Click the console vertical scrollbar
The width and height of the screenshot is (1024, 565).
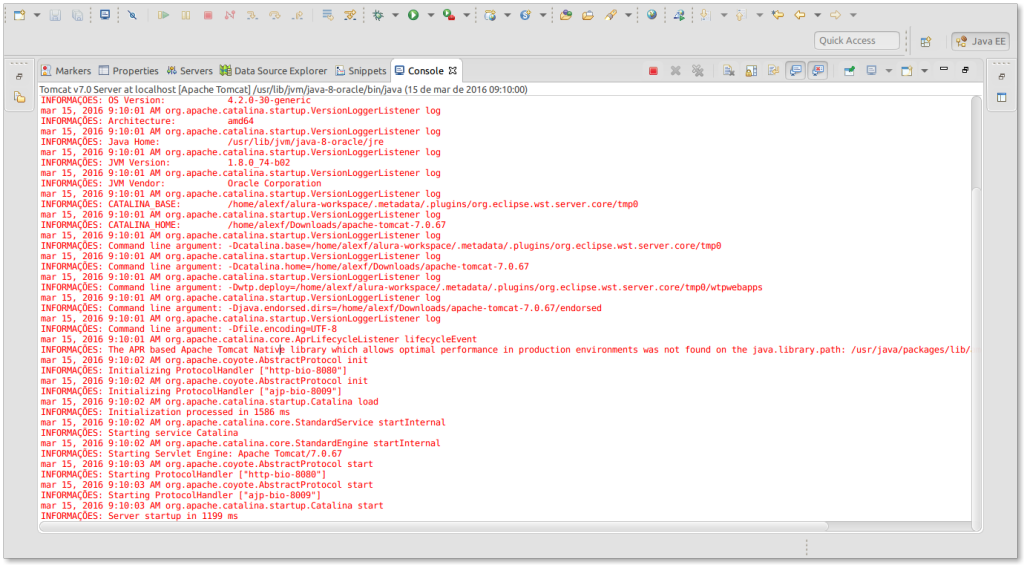tap(976, 312)
